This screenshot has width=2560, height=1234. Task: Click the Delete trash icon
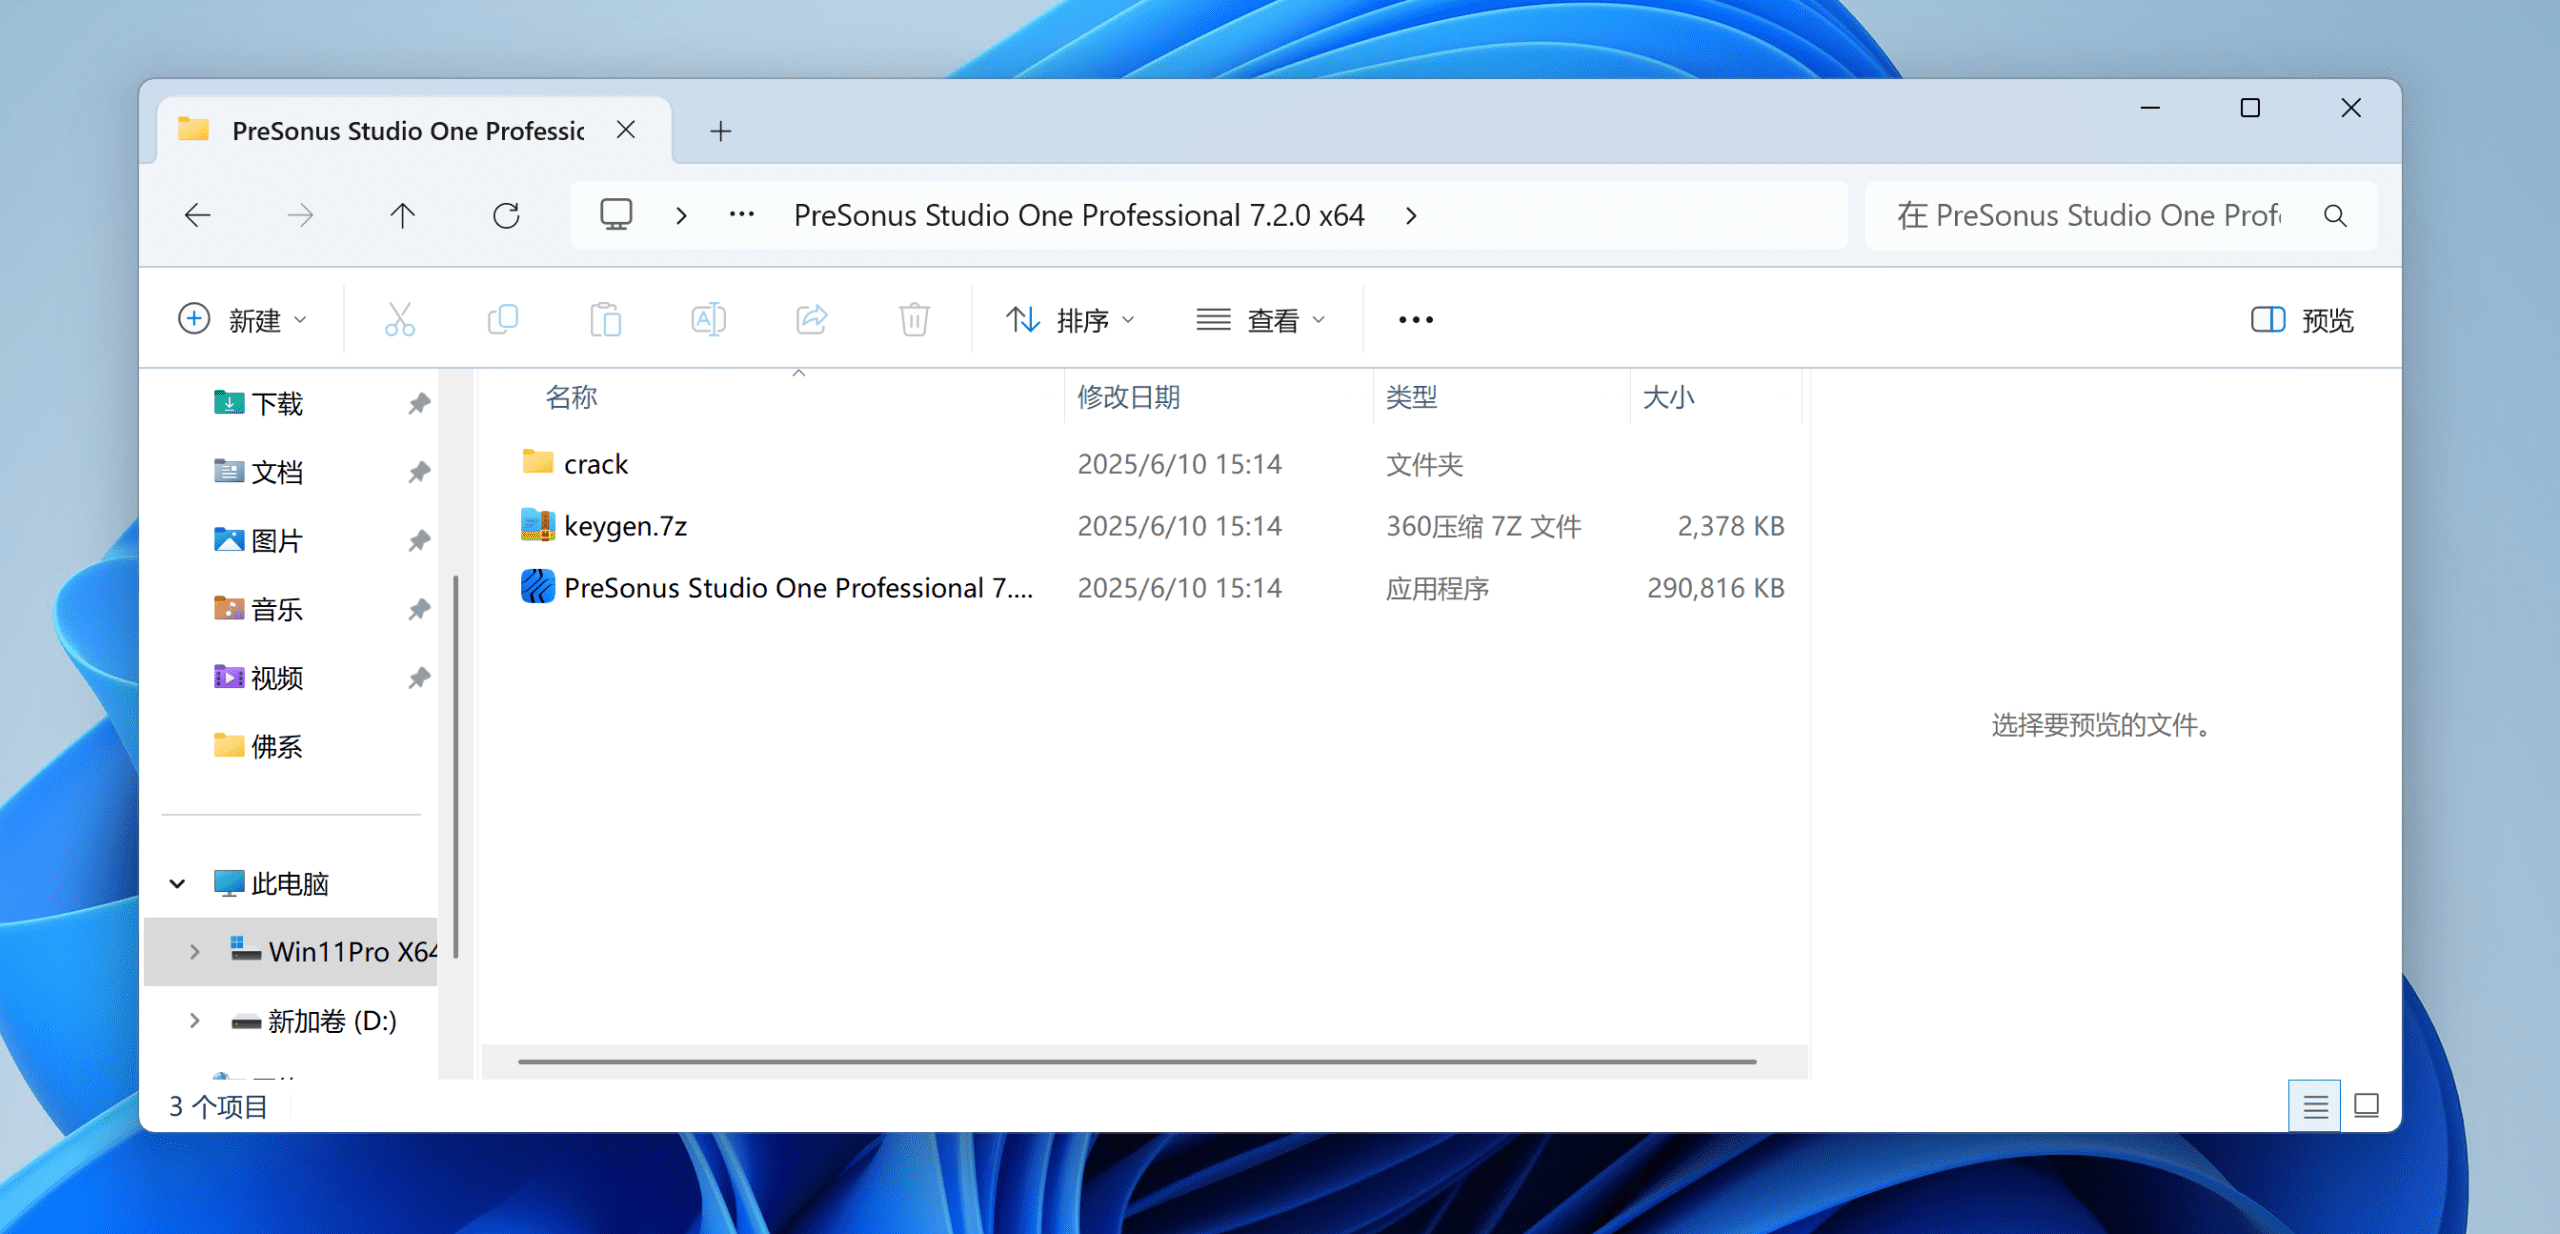pyautogui.click(x=914, y=320)
